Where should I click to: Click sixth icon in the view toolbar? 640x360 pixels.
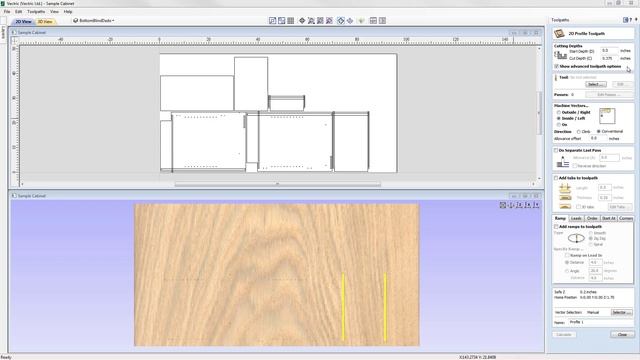(320, 20)
